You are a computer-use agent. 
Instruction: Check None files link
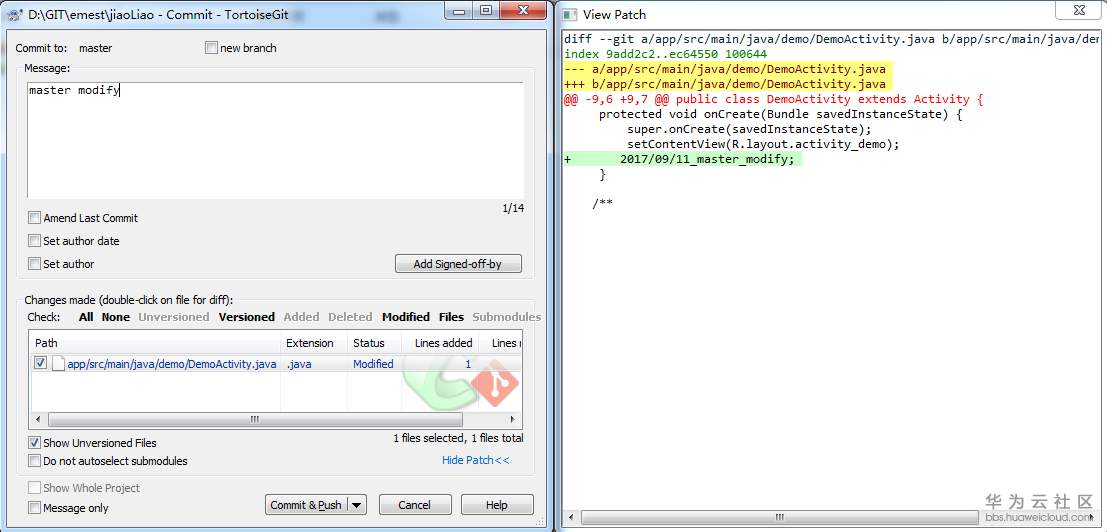[116, 317]
